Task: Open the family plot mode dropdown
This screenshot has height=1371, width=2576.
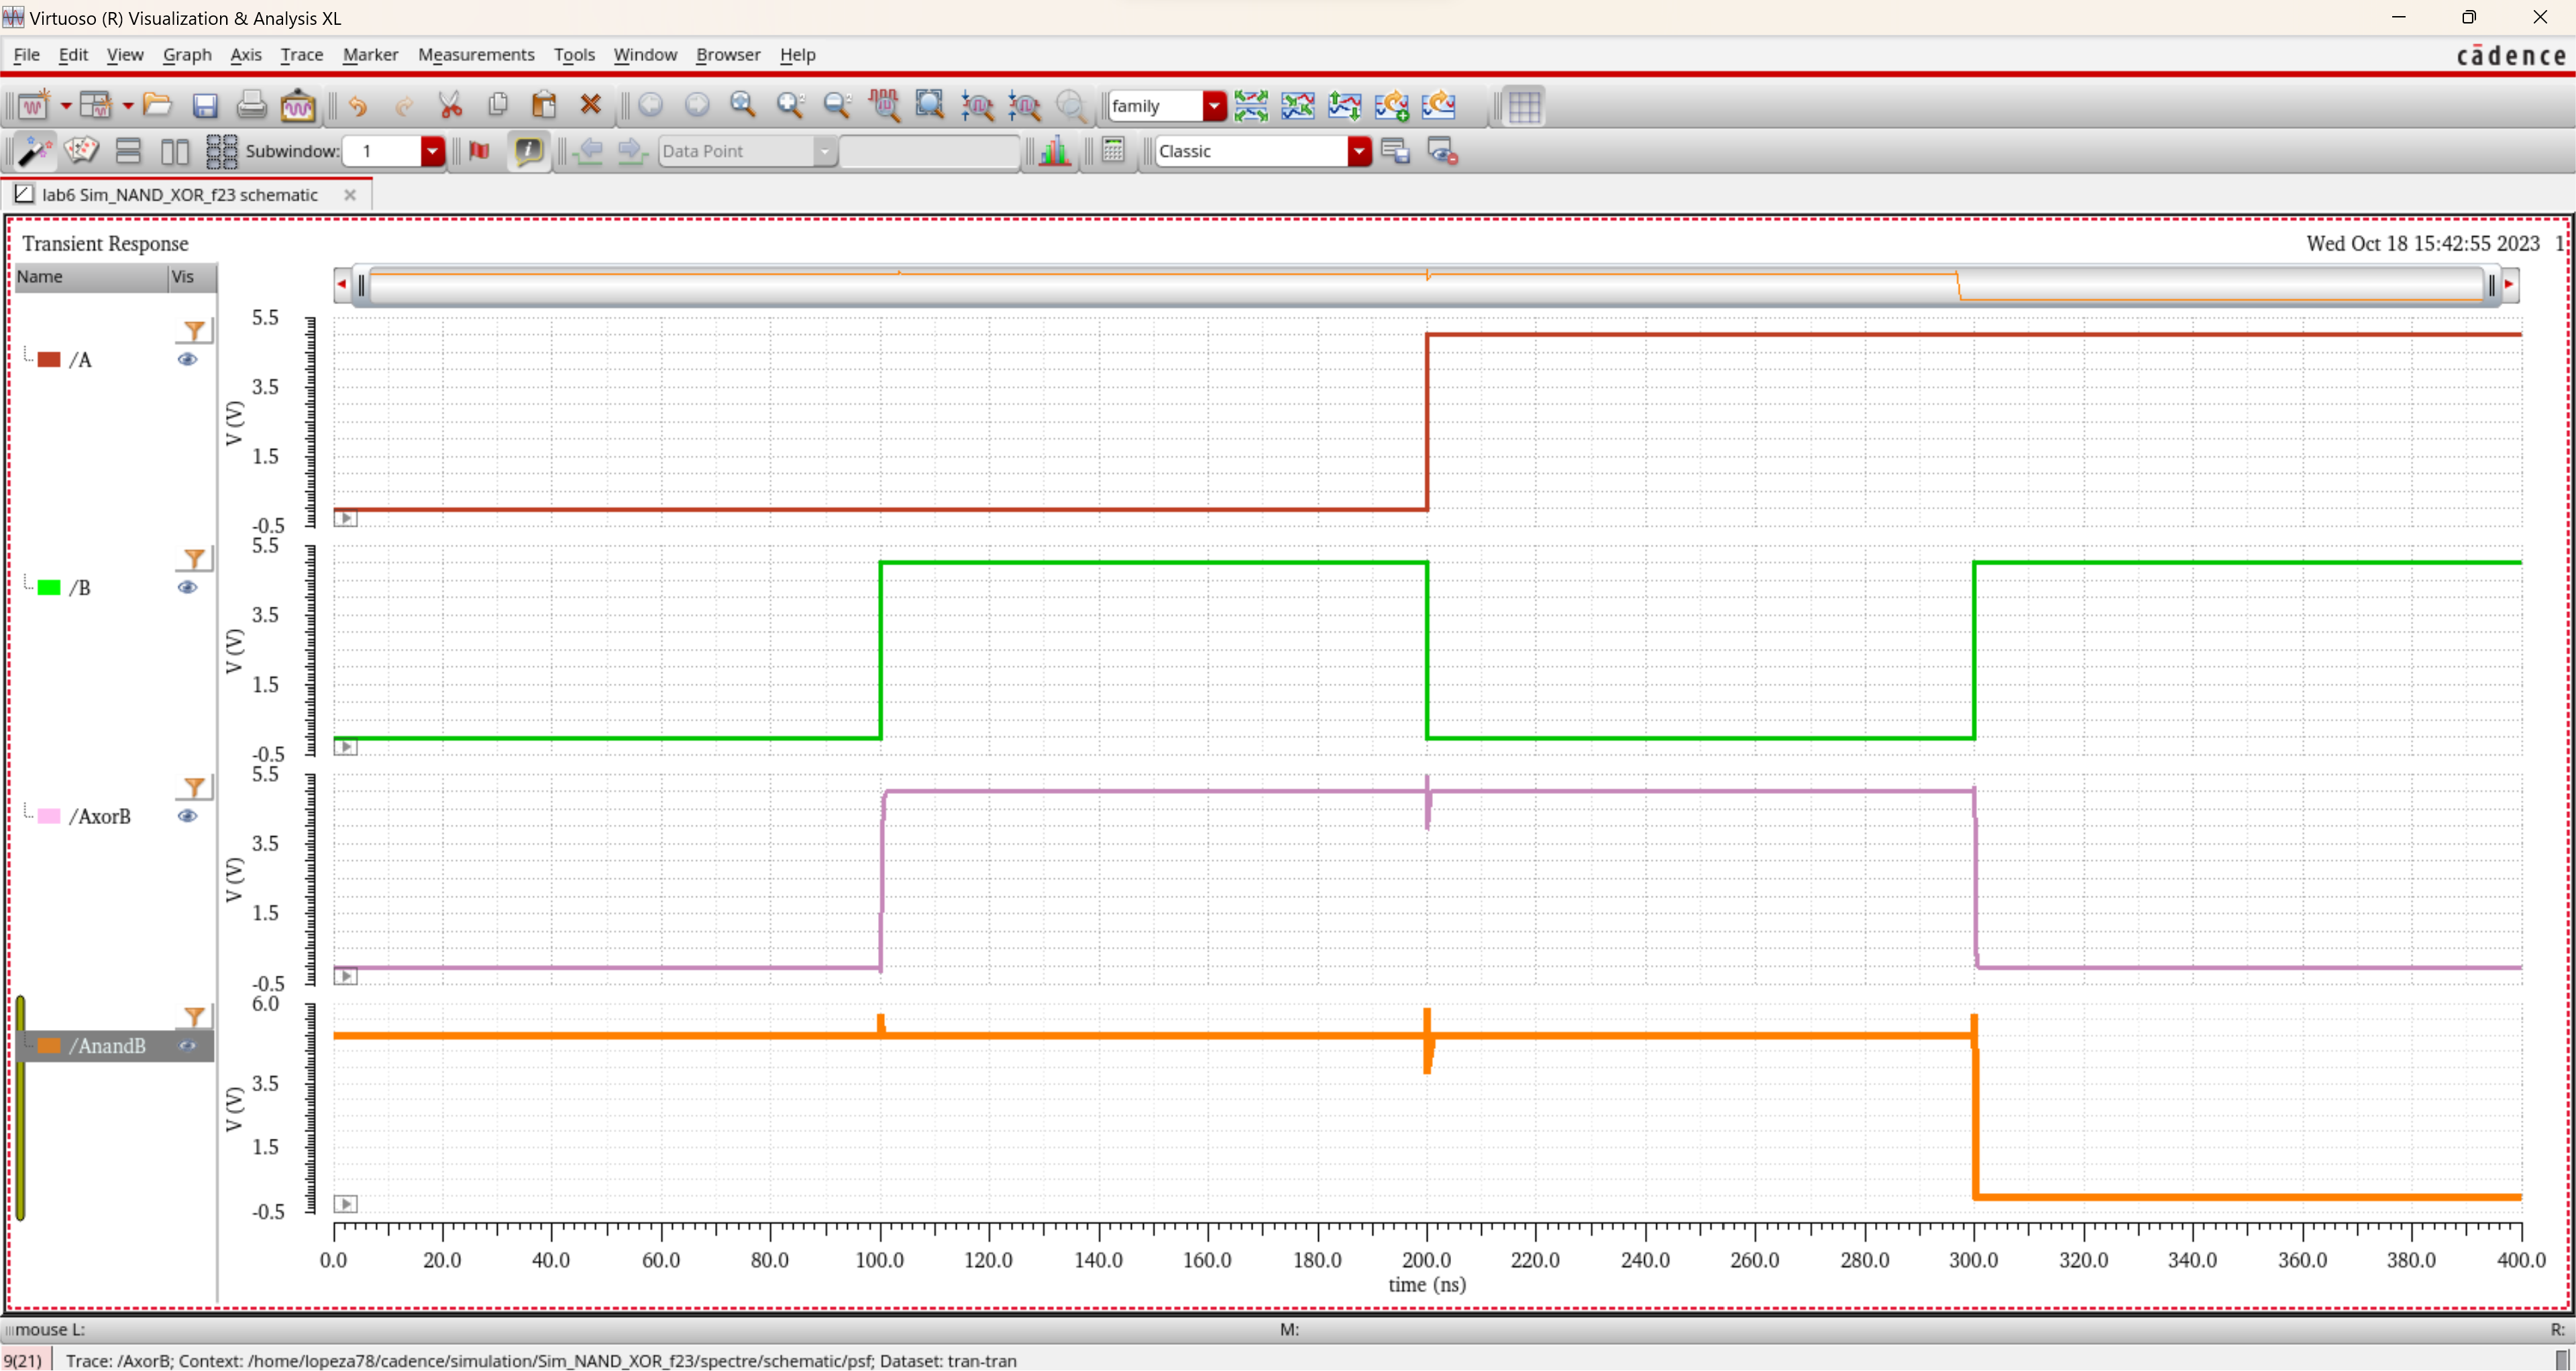Action: tap(1214, 105)
